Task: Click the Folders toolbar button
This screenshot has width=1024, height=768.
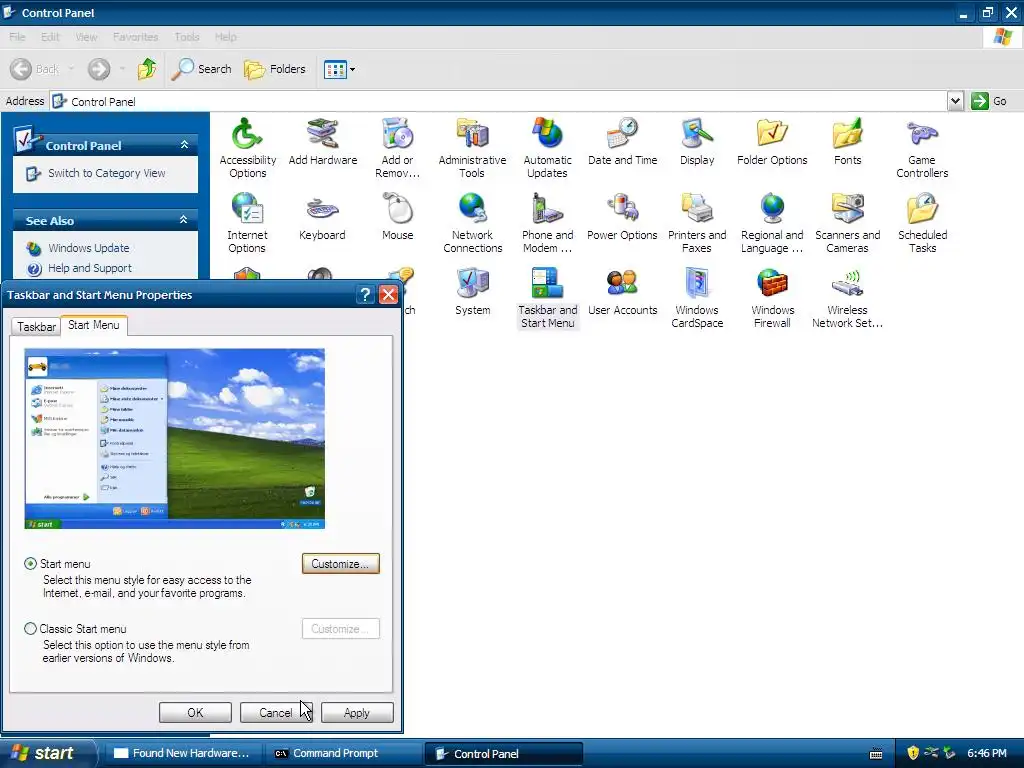Action: [274, 69]
